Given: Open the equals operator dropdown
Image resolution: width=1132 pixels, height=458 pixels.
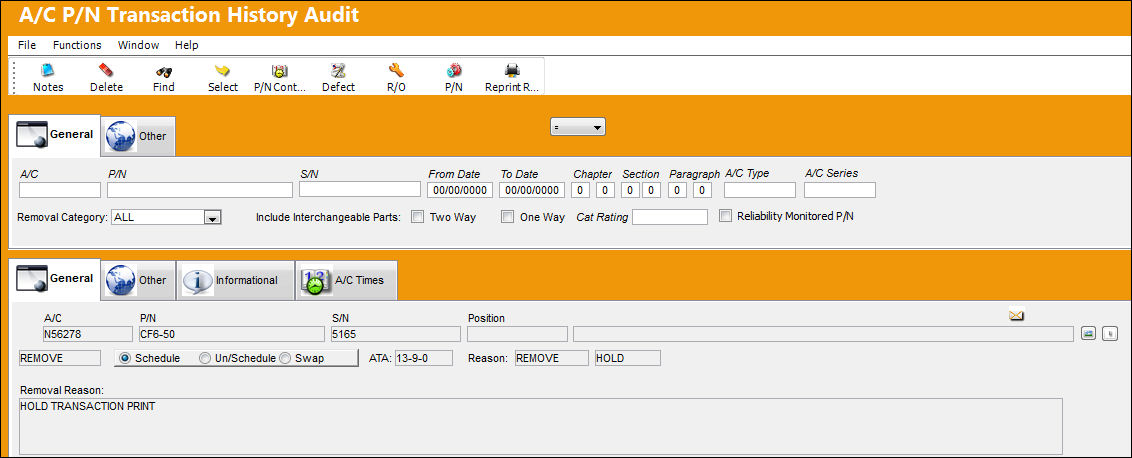Looking at the screenshot, I should click(578, 127).
